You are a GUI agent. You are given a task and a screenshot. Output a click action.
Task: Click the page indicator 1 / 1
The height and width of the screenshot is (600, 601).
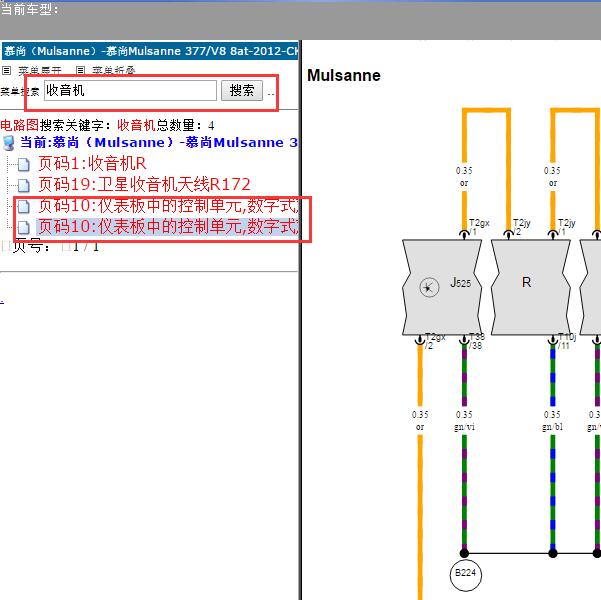[x=85, y=247]
